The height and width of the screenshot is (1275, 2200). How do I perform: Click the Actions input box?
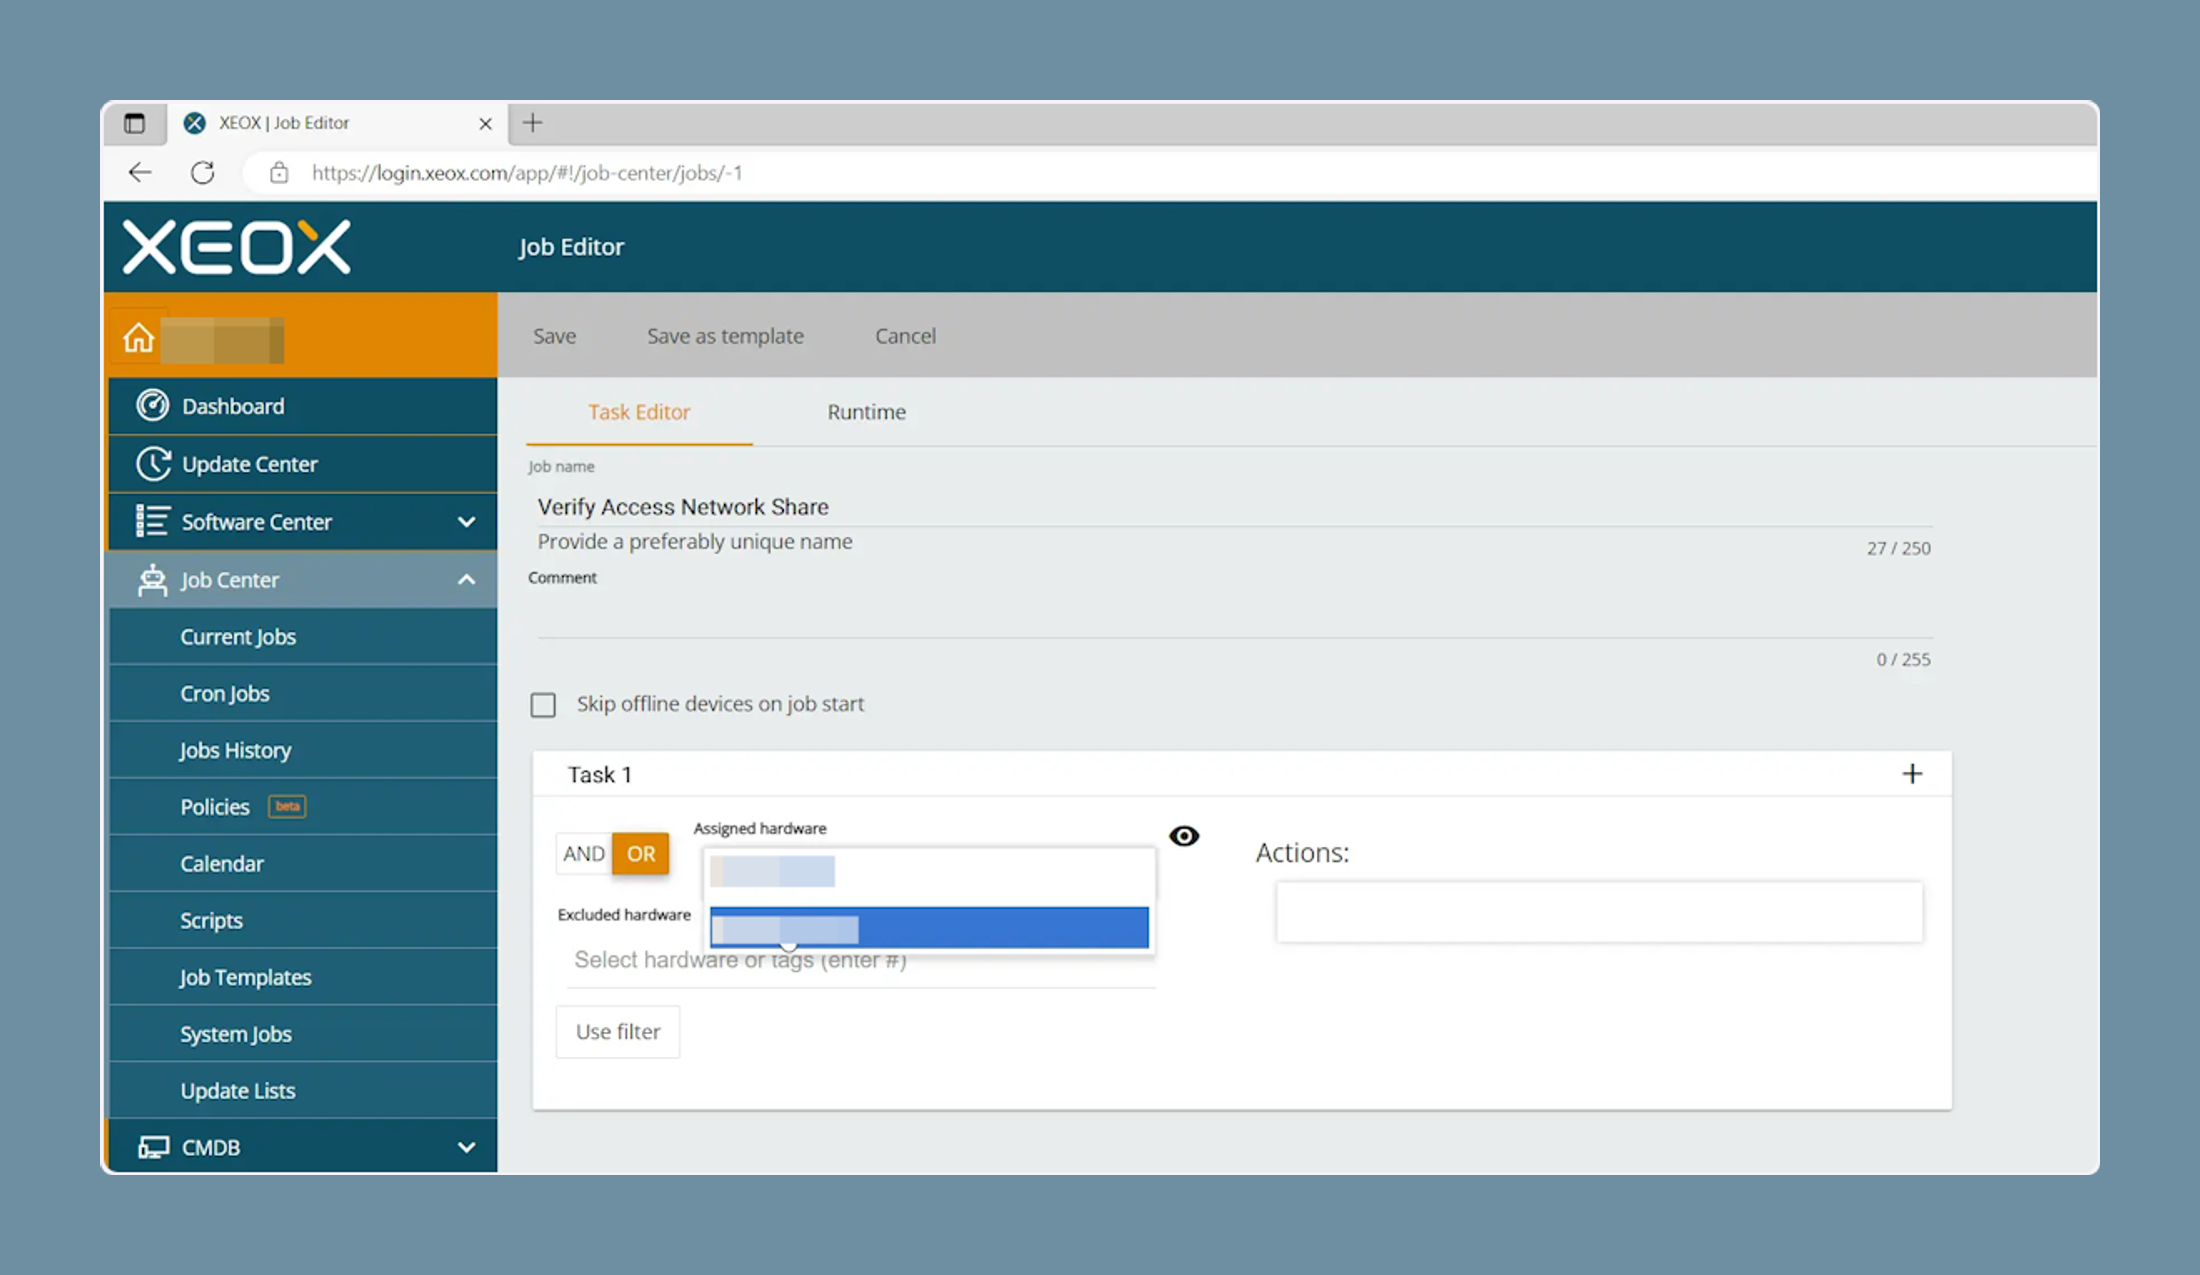coord(1599,912)
